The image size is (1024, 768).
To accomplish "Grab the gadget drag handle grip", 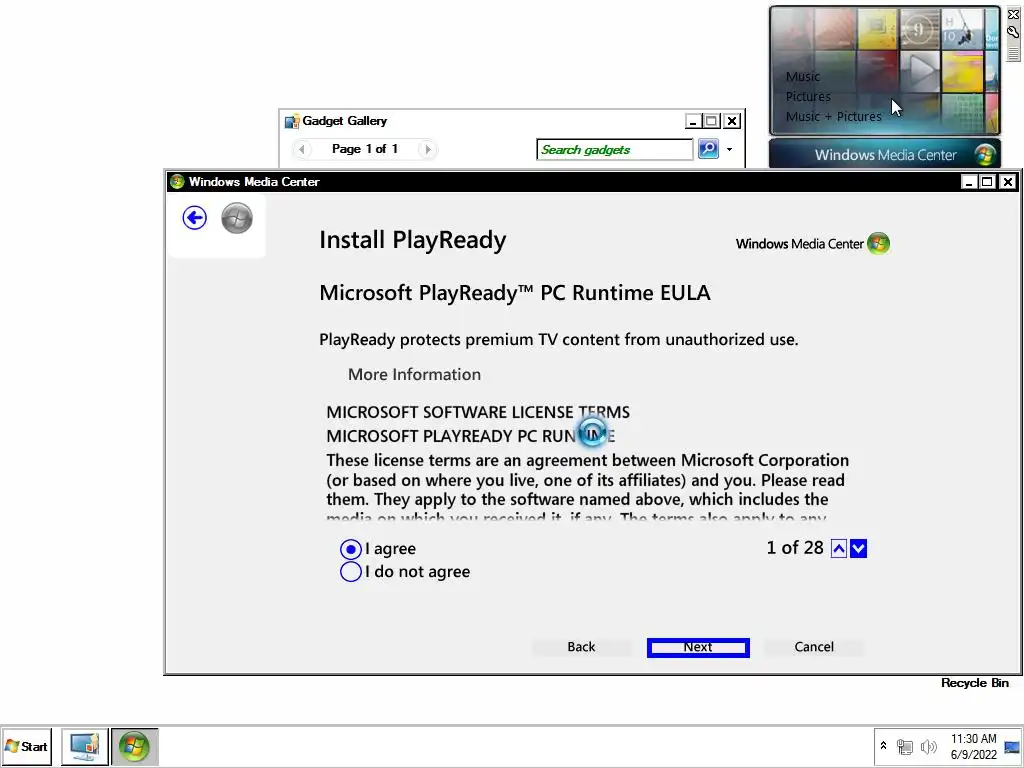I will 1013,53.
